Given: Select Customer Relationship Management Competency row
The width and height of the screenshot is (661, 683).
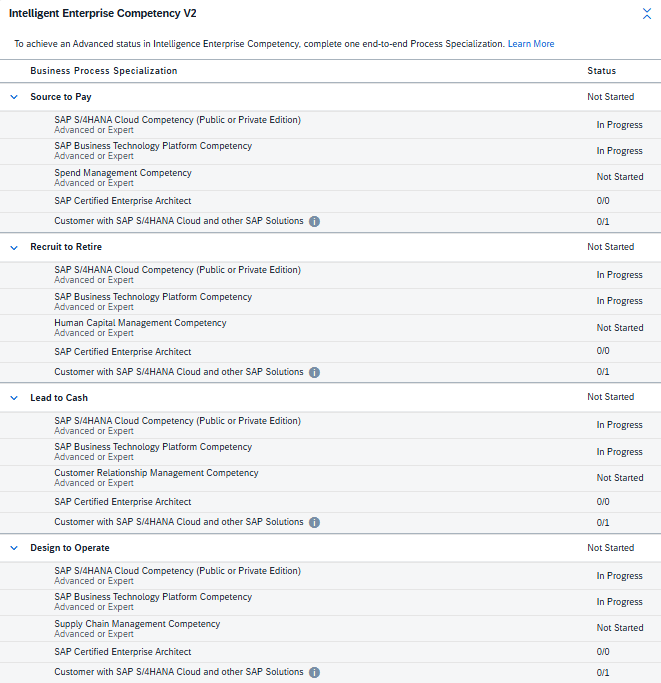Looking at the screenshot, I should tap(156, 473).
